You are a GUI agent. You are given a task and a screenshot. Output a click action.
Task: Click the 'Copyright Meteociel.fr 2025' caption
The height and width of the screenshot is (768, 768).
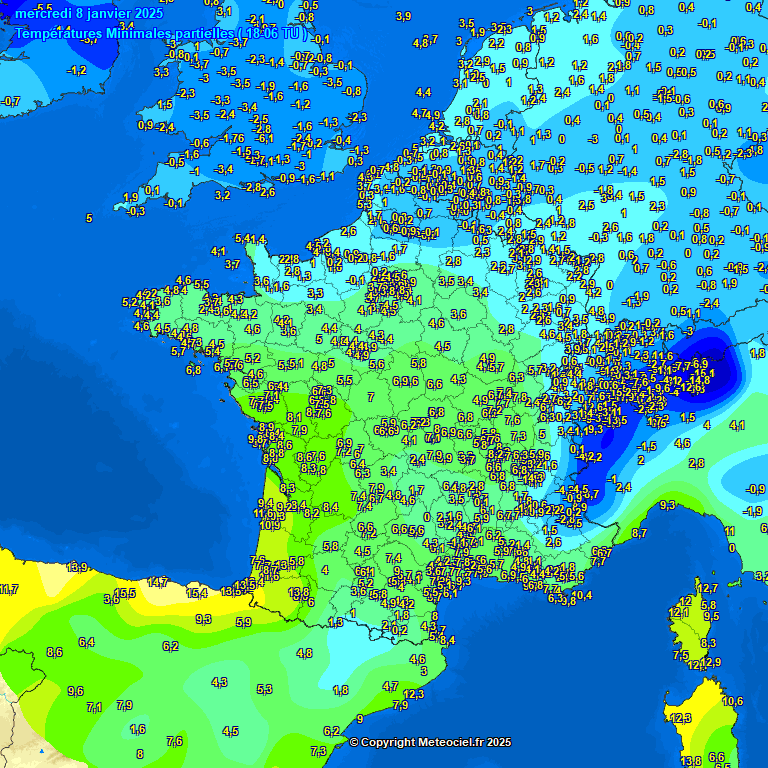point(431,742)
